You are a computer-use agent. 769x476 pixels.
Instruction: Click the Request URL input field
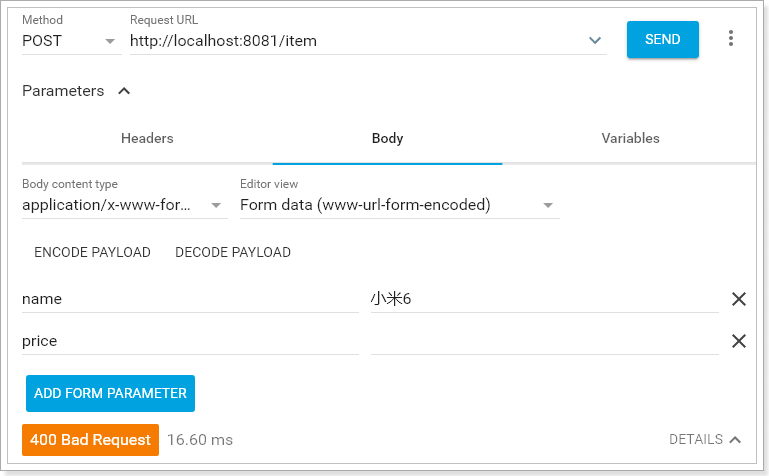coord(355,40)
